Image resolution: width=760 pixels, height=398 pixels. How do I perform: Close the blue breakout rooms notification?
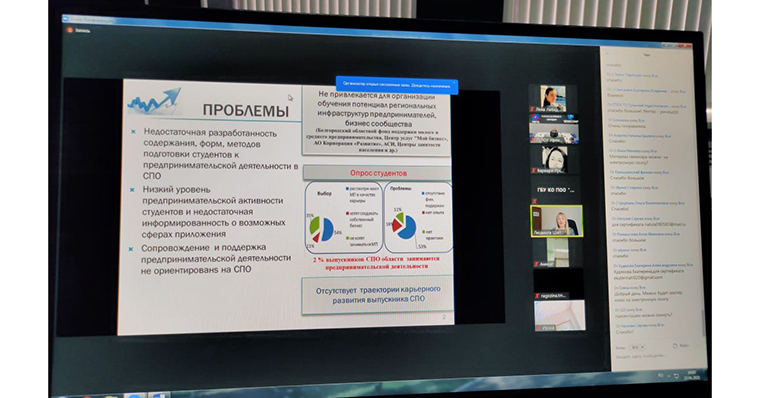(454, 83)
